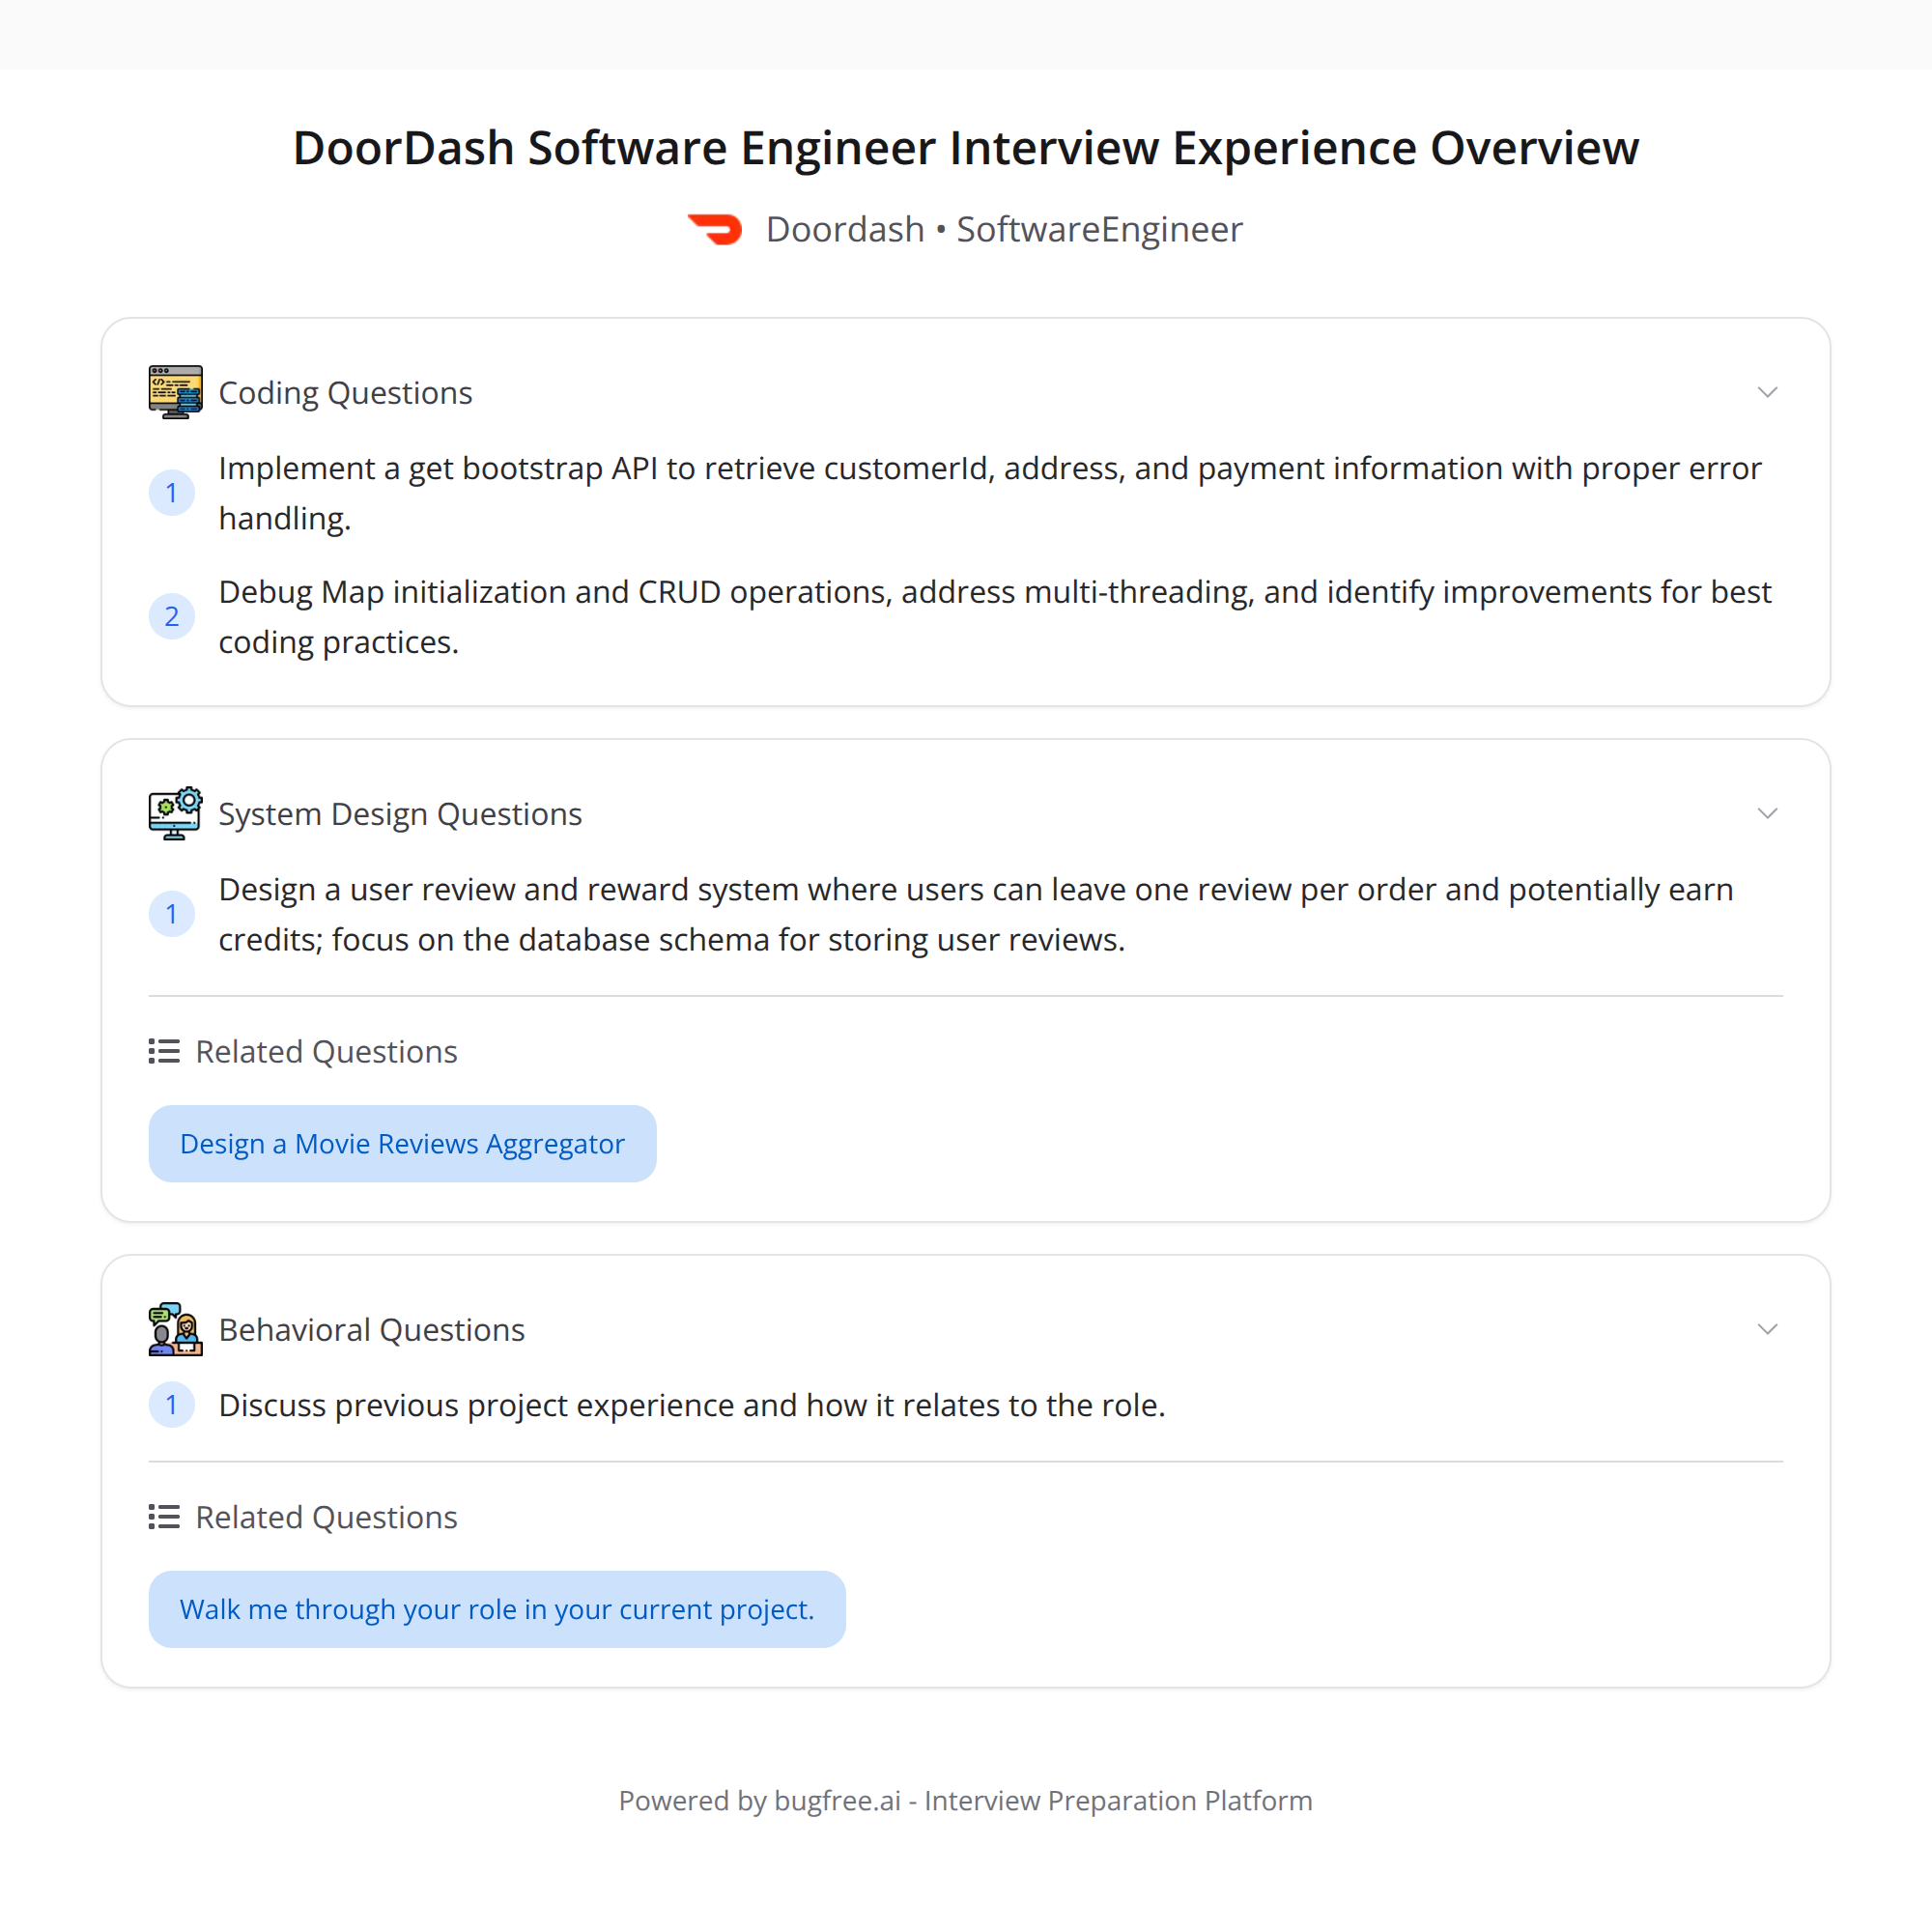The image size is (1932, 1932).
Task: Click Related Questions label under System Design
Action: click(x=326, y=1052)
